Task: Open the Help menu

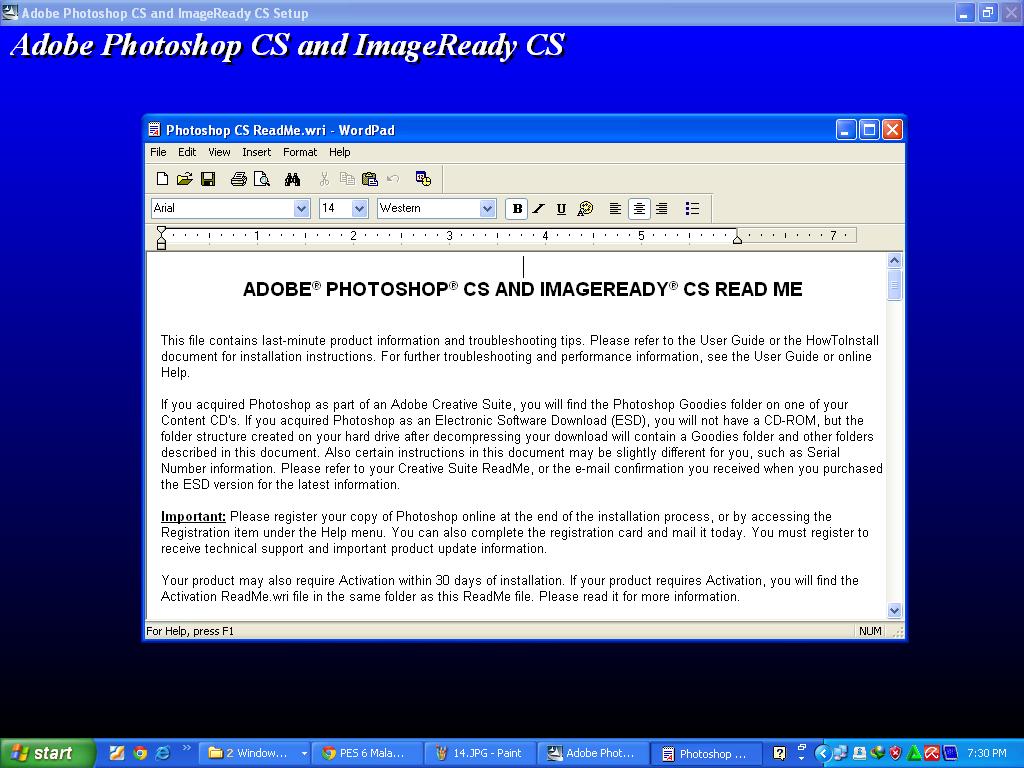Action: click(x=339, y=152)
